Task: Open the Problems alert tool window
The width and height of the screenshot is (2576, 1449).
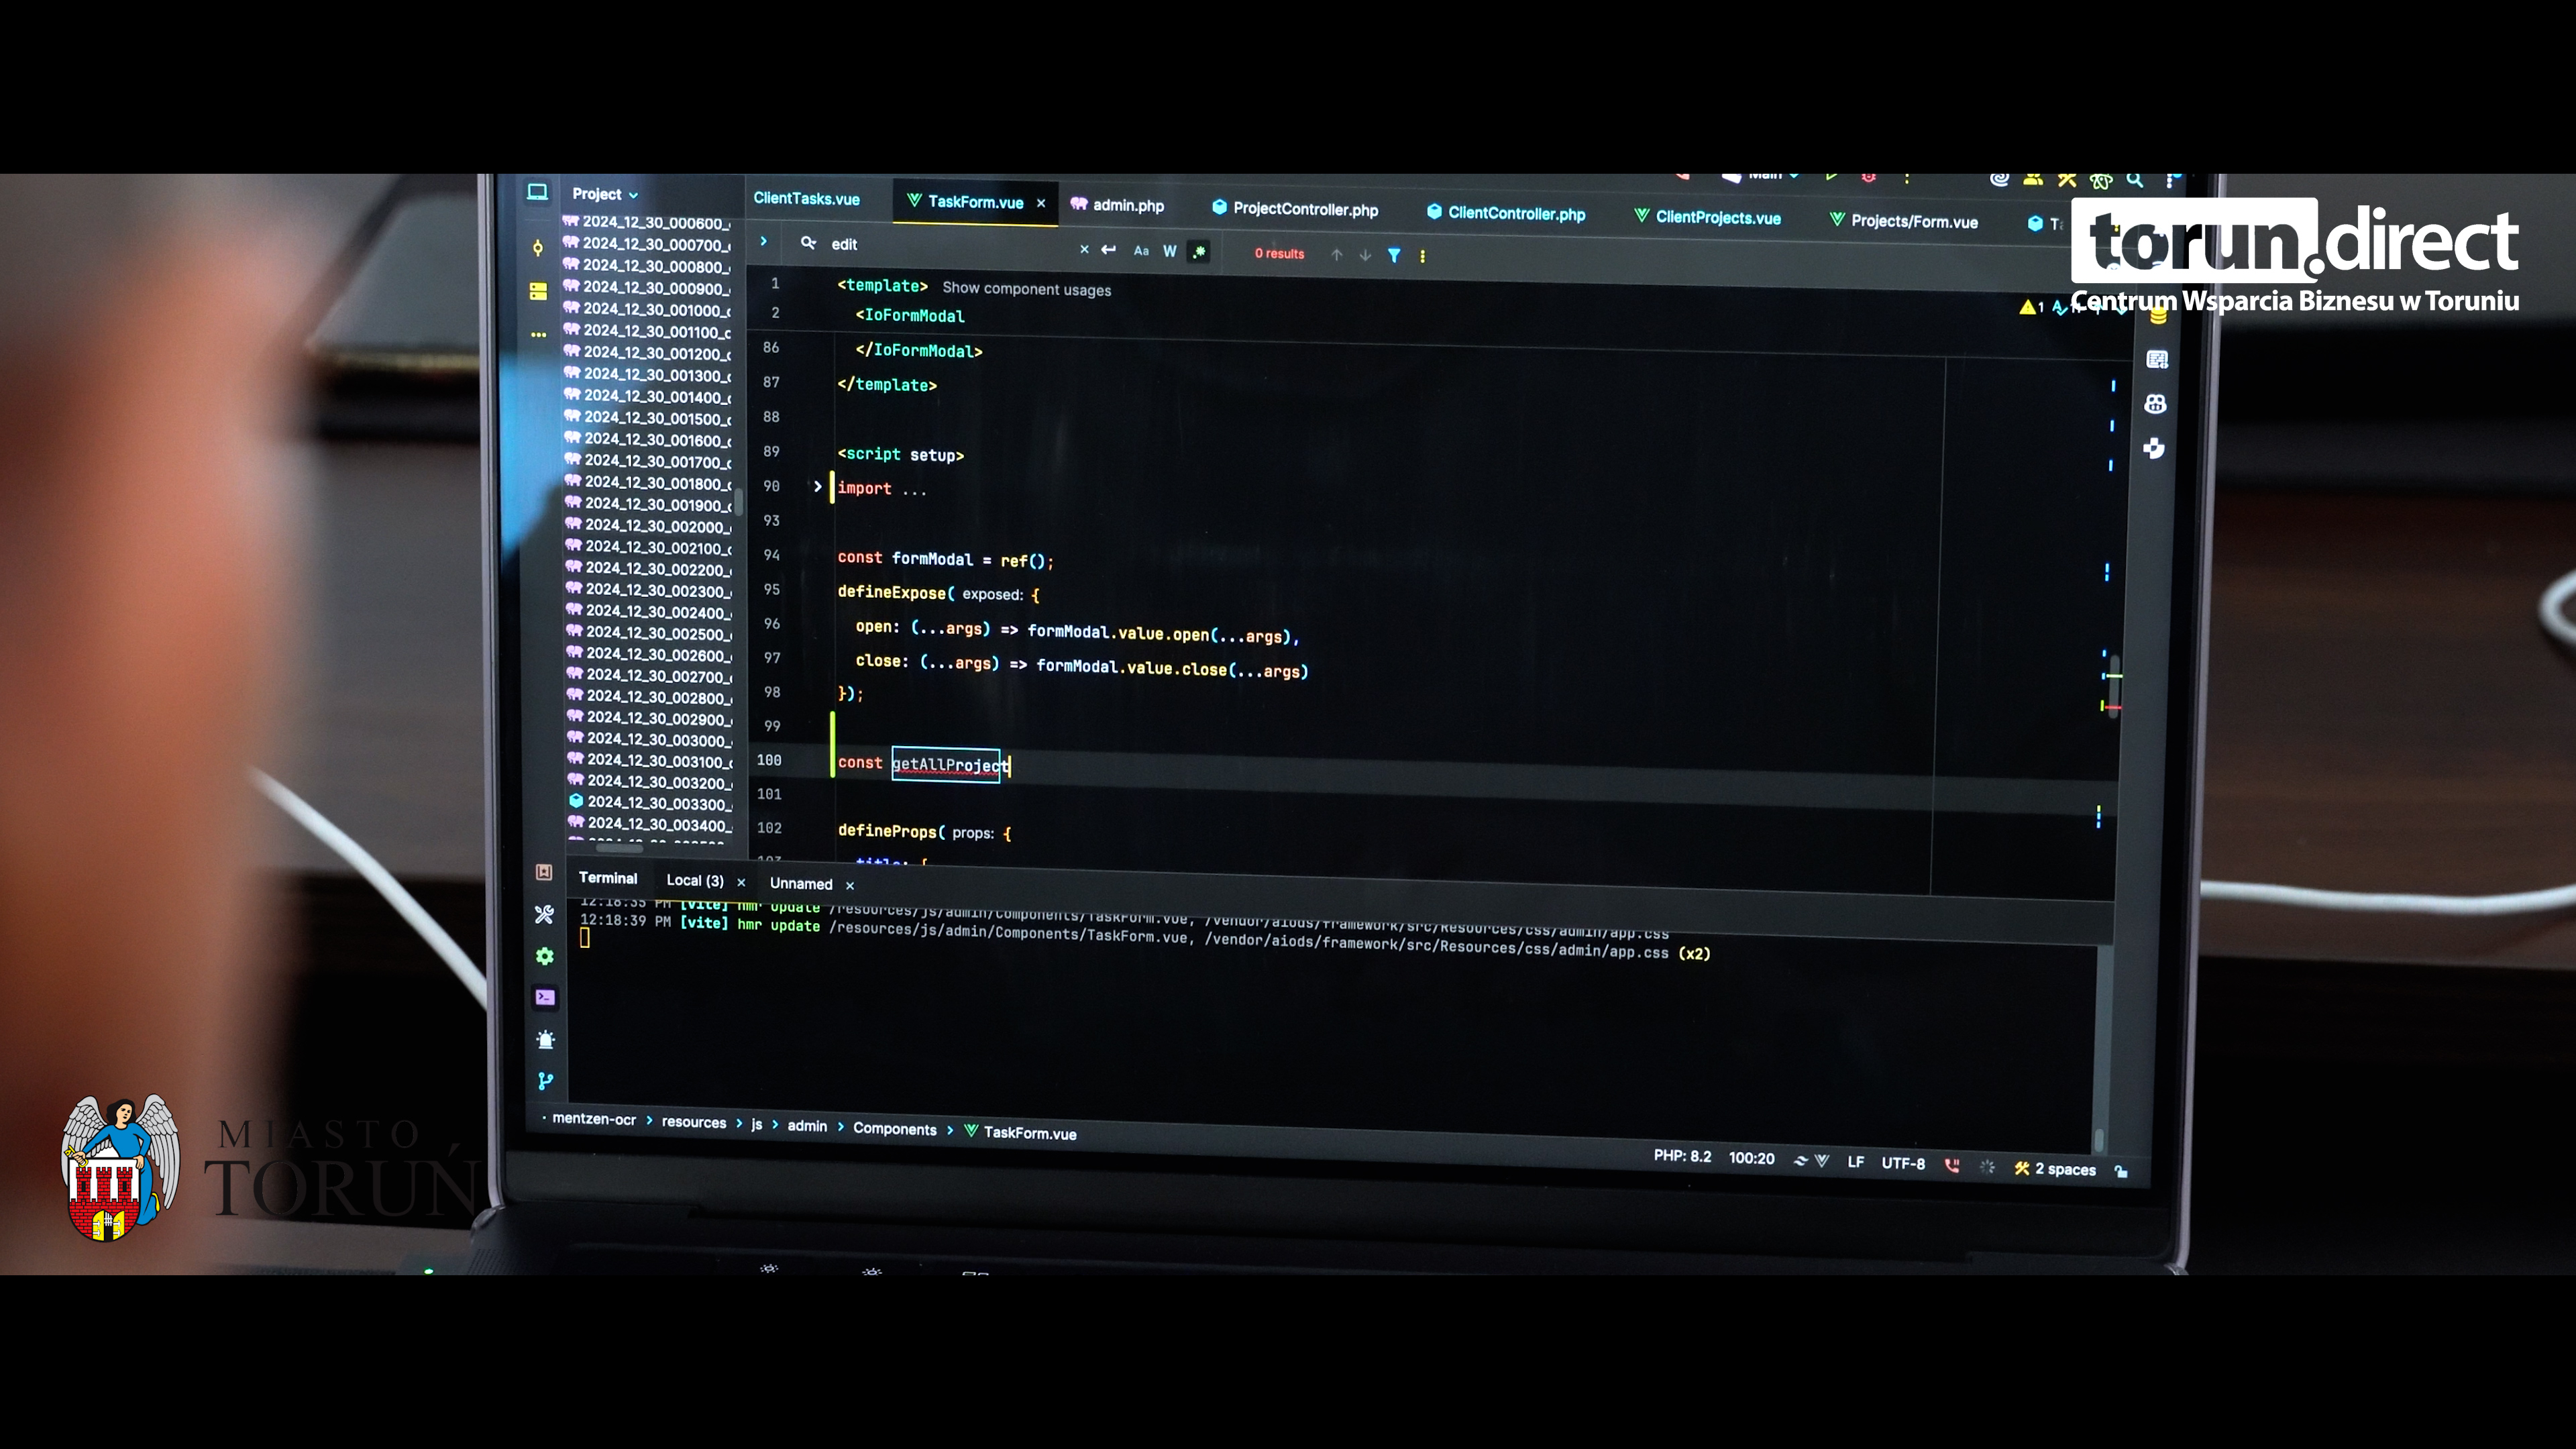Action: [x=545, y=1040]
